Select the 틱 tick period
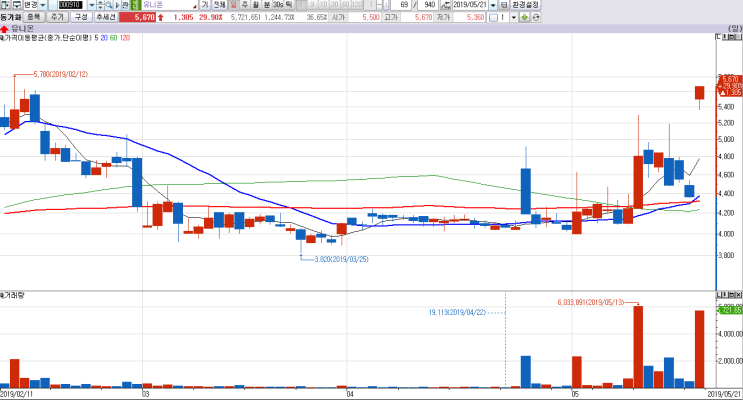 (289, 5)
